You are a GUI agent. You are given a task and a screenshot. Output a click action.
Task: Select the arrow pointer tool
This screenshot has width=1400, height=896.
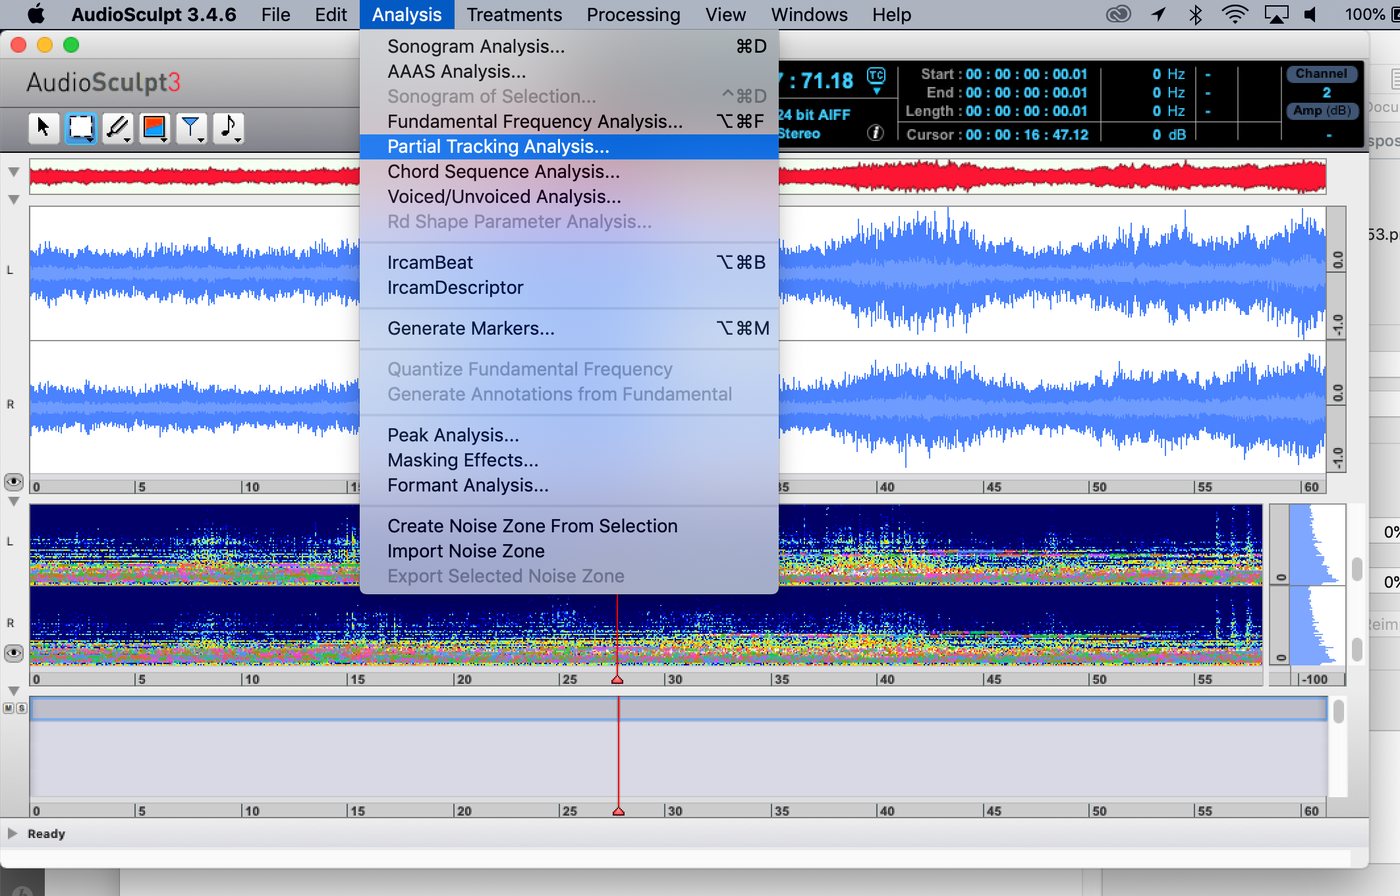tap(43, 127)
